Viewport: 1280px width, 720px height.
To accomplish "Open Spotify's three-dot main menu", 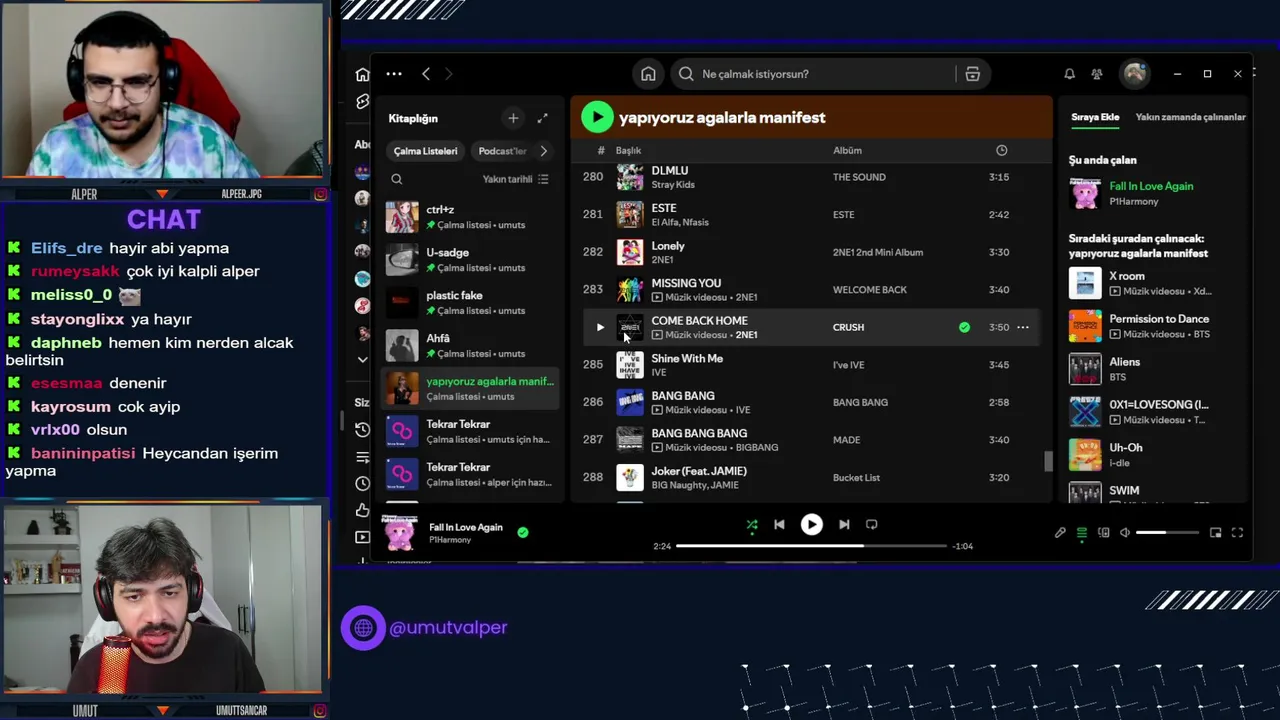I will click(394, 74).
